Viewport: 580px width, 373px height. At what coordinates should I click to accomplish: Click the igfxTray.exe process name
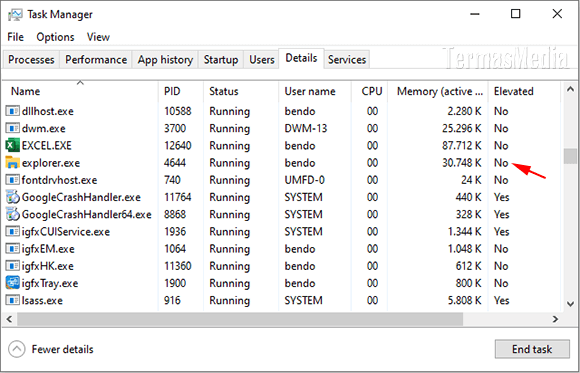(x=50, y=283)
